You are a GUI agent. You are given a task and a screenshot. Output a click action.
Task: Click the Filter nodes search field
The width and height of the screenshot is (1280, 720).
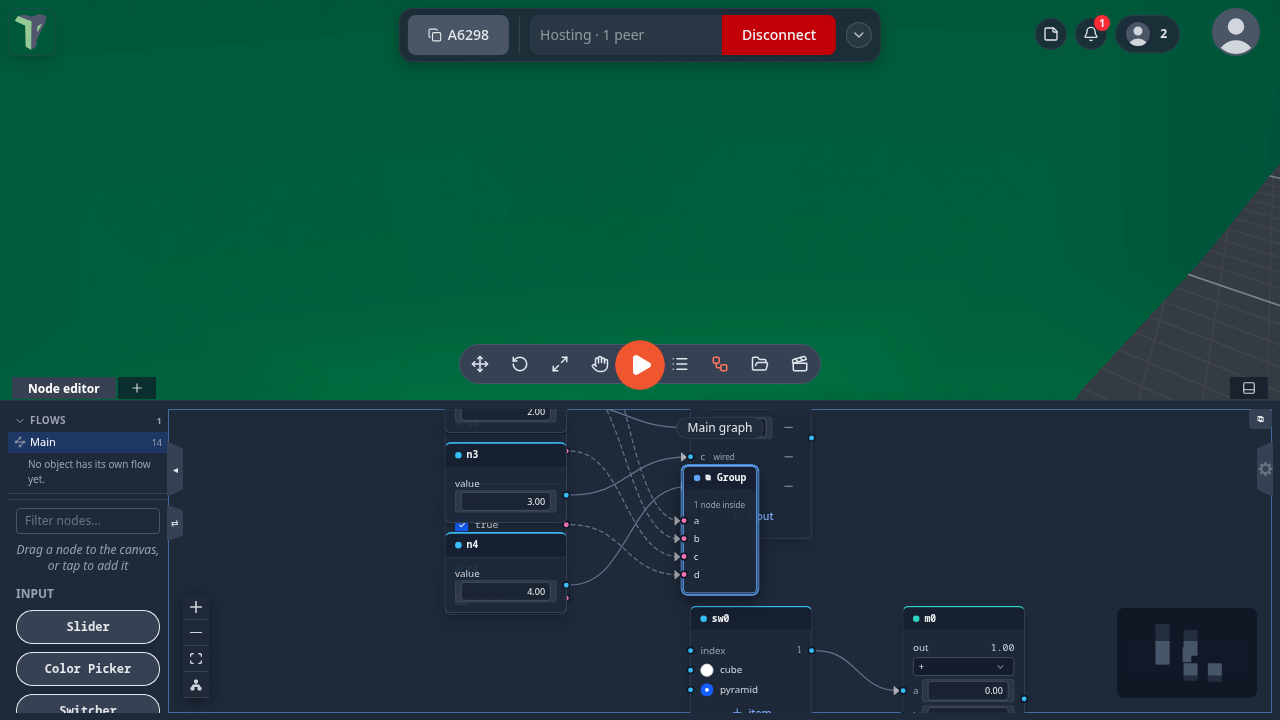coord(88,521)
